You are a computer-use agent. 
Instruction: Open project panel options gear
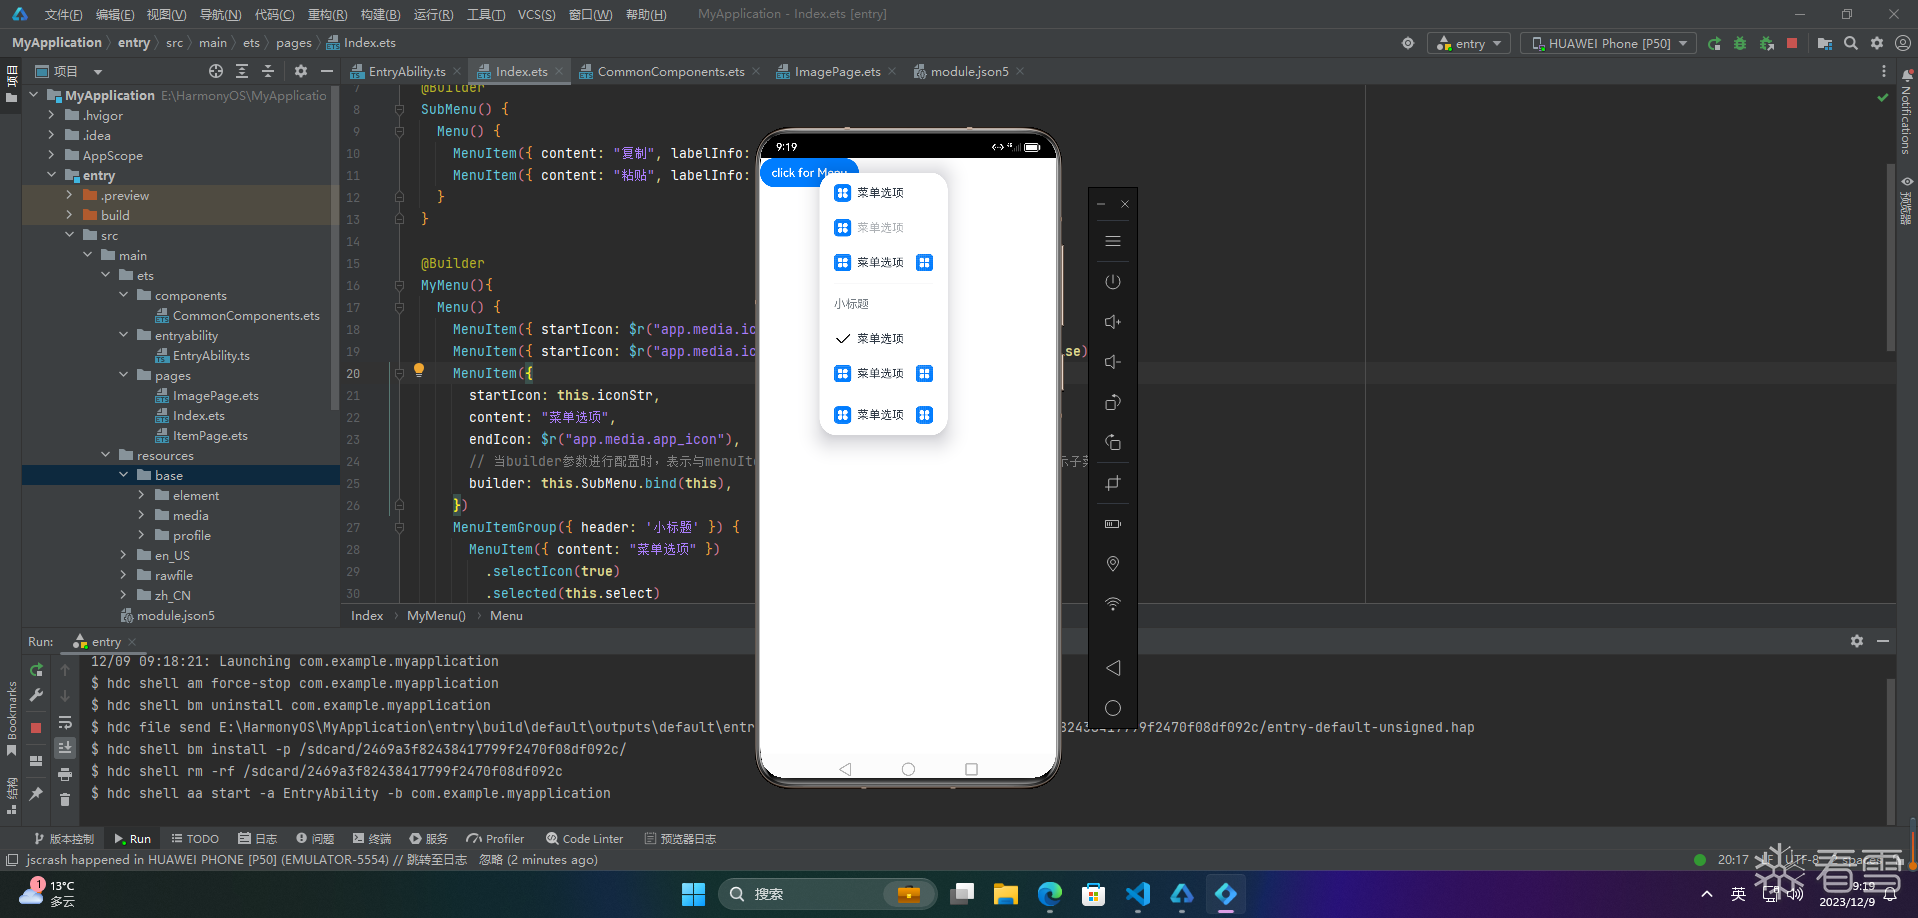301,71
